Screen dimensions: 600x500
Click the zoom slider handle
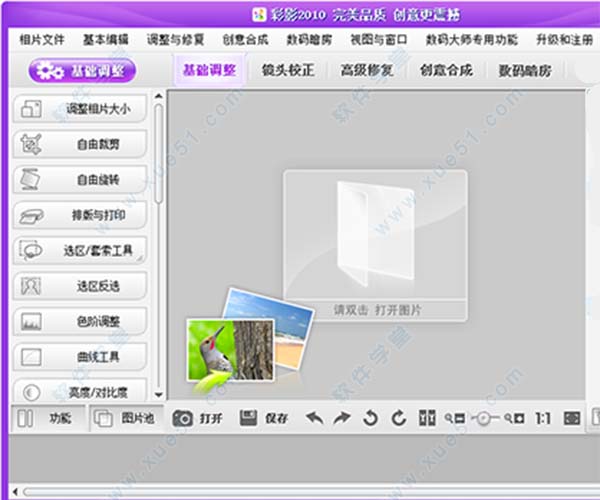(484, 418)
